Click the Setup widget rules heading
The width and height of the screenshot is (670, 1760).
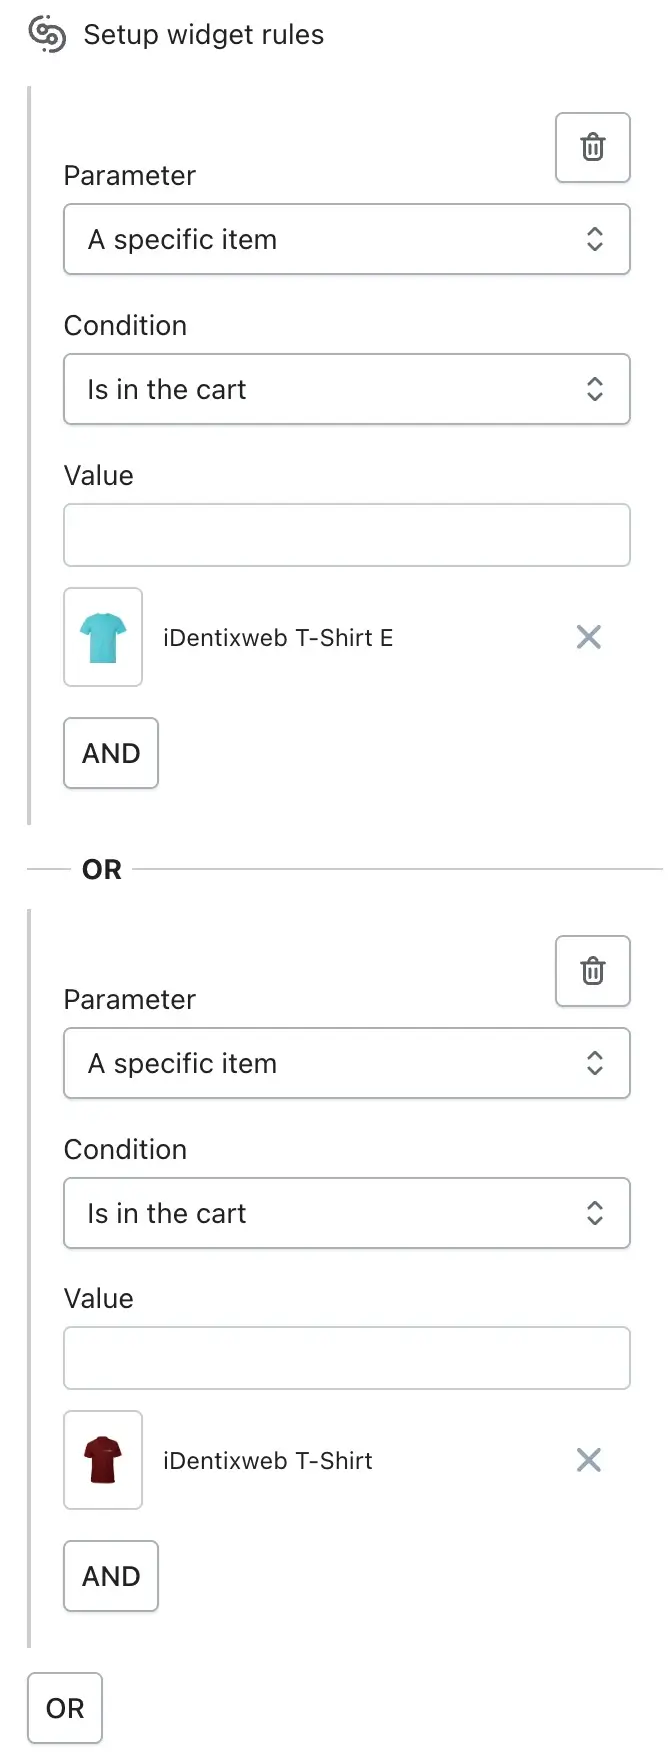204,35
